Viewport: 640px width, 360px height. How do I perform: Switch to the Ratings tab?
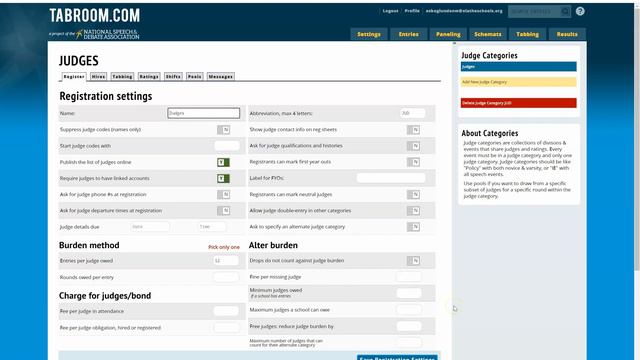click(x=149, y=76)
